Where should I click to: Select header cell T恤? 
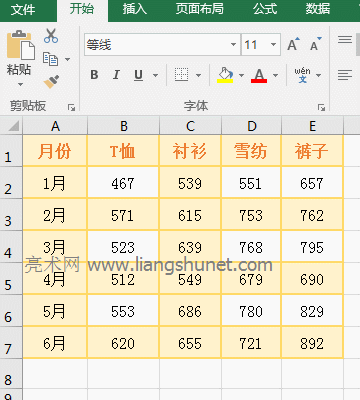(123, 151)
